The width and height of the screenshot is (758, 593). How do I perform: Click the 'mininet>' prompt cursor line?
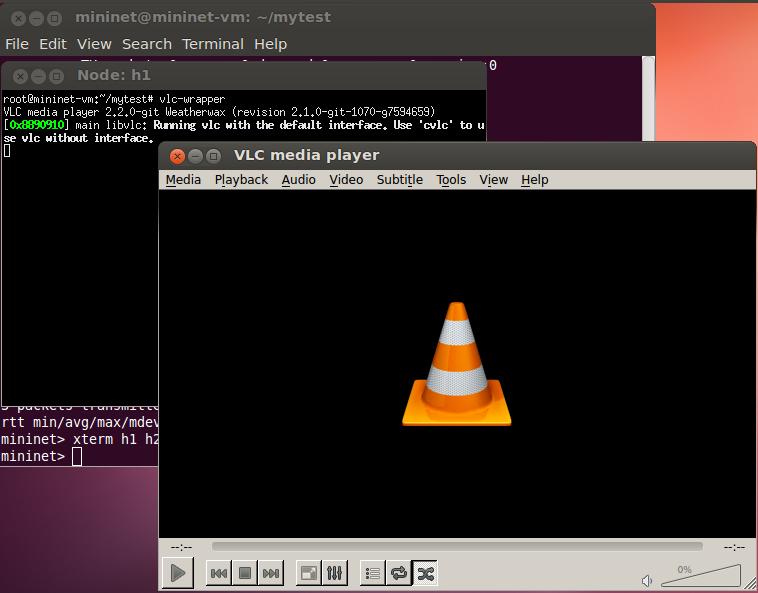(x=42, y=456)
